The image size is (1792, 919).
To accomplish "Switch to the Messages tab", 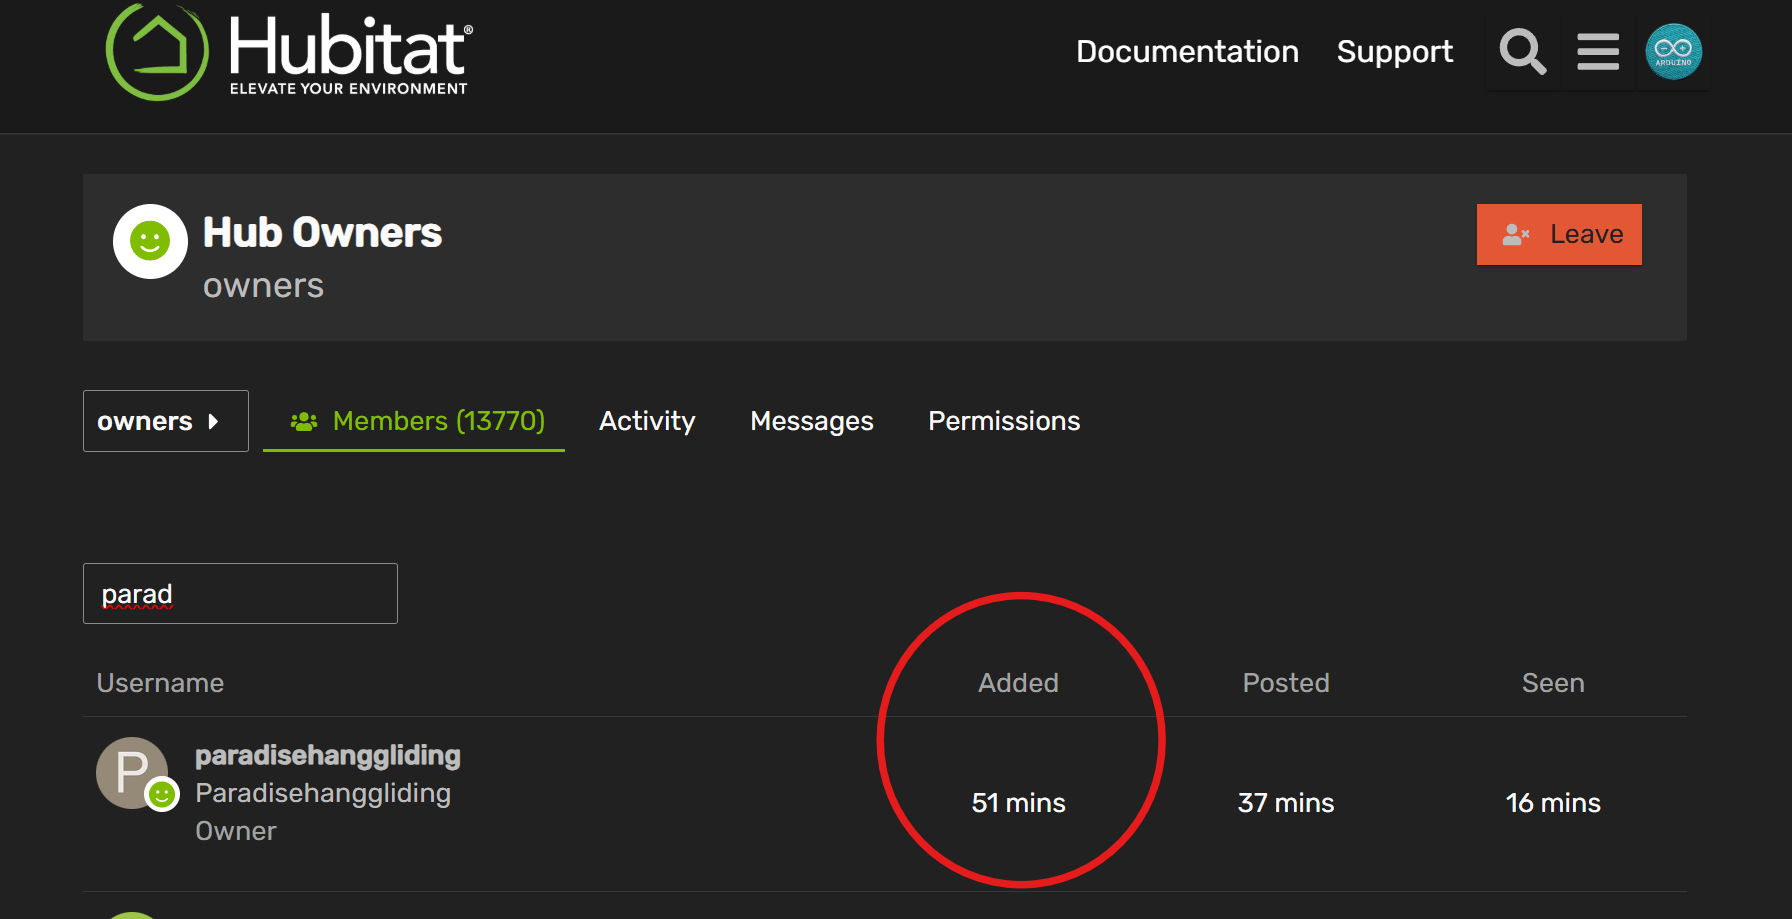I will [812, 421].
